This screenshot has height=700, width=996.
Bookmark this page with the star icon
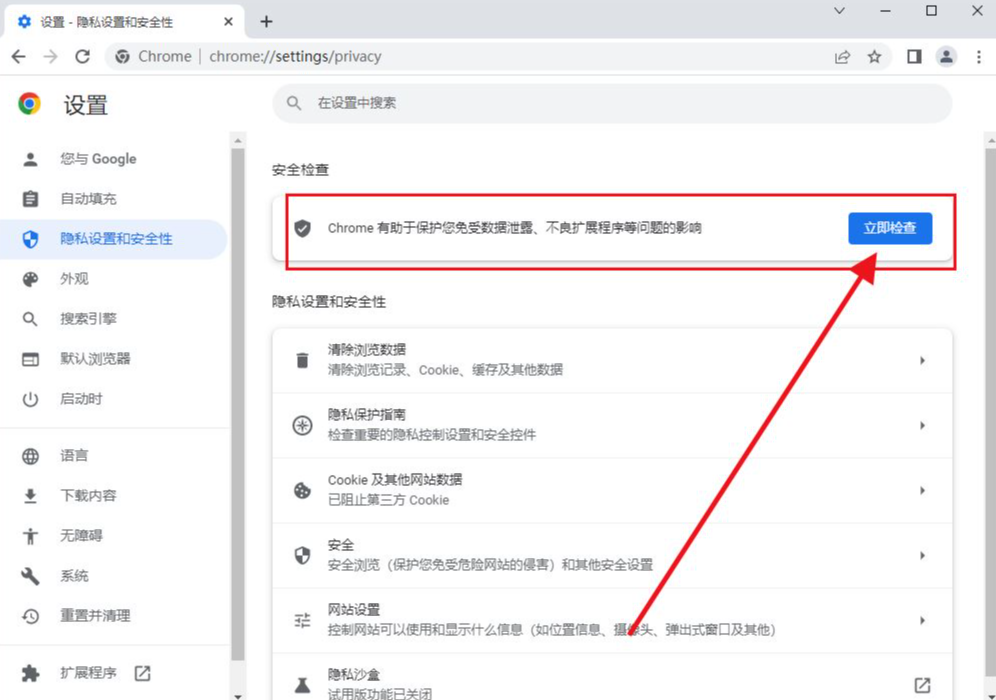click(875, 57)
